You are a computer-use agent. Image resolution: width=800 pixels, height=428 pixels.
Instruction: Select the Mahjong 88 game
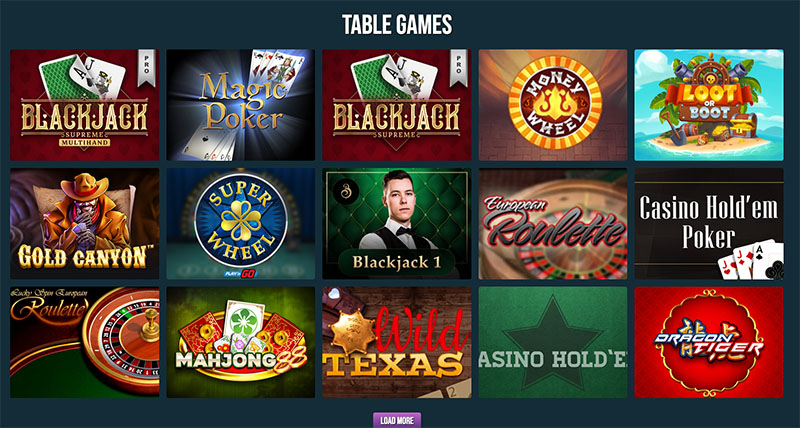point(241,342)
